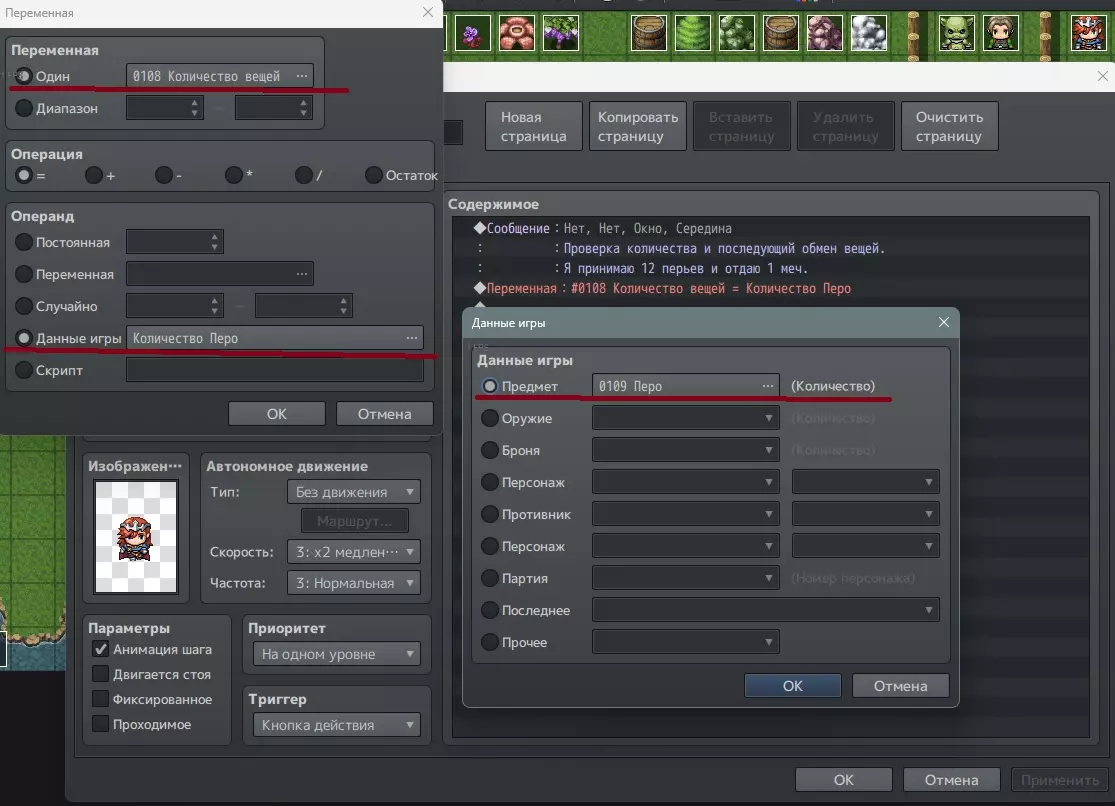Open item picker for 0109 Перо
Image resolution: width=1115 pixels, height=806 pixels.
(767, 386)
